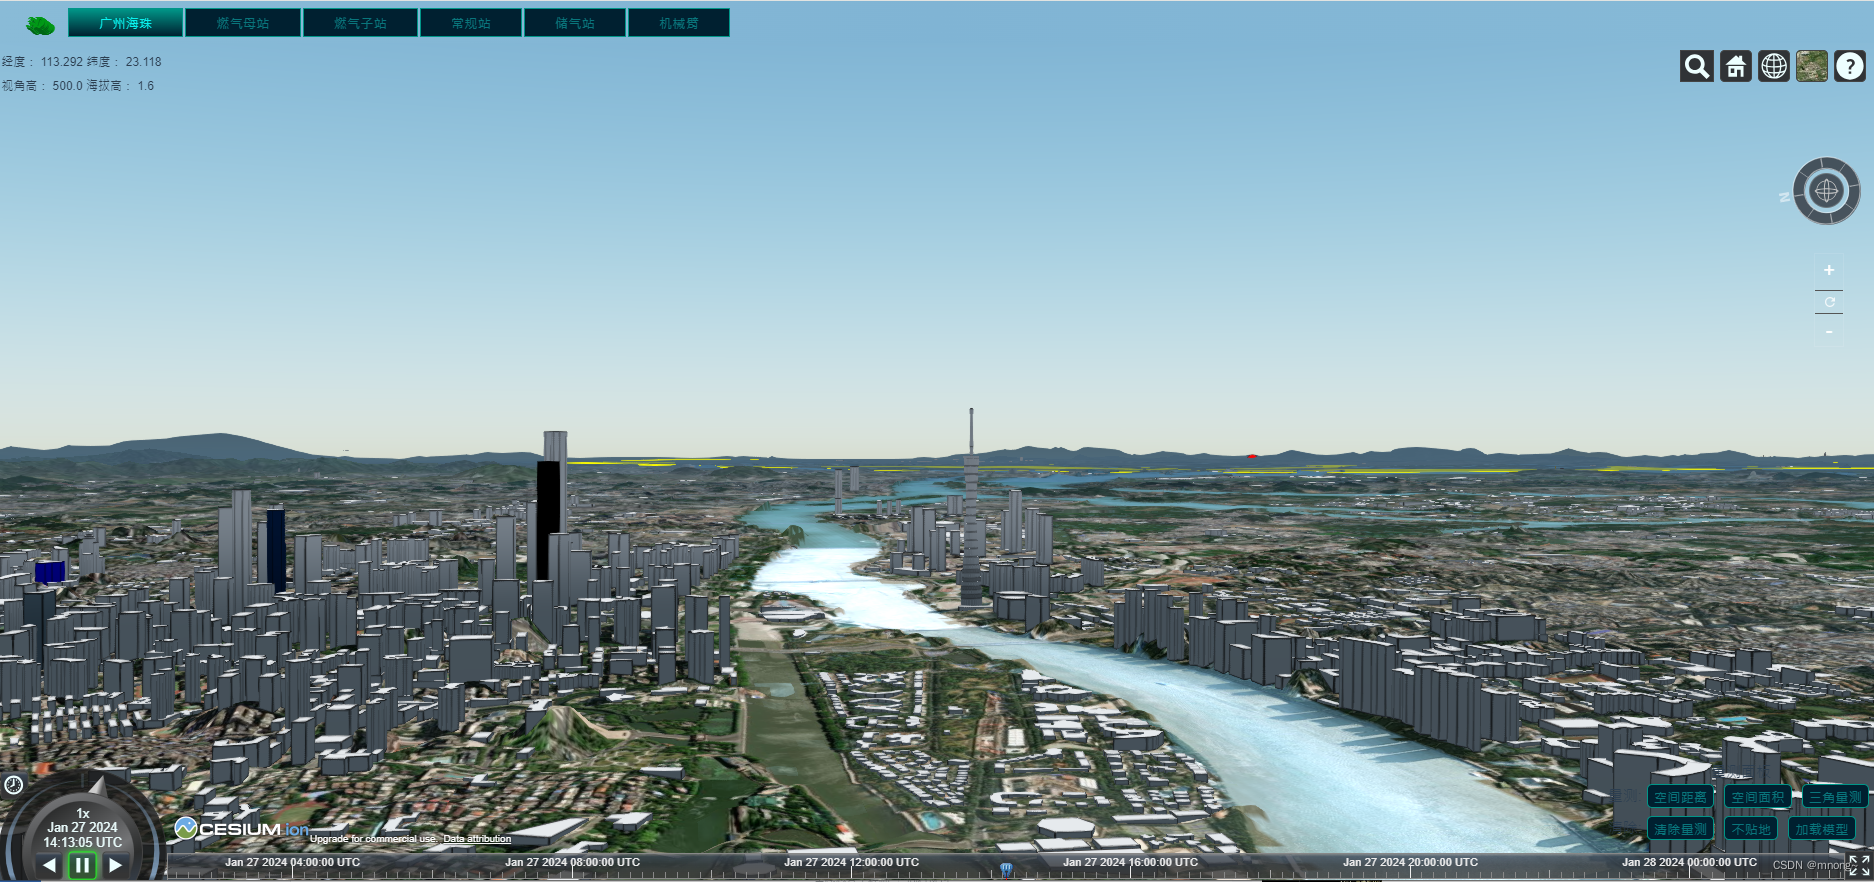The width and height of the screenshot is (1874, 882).
Task: Open the geocoder search icon
Action: (x=1697, y=66)
